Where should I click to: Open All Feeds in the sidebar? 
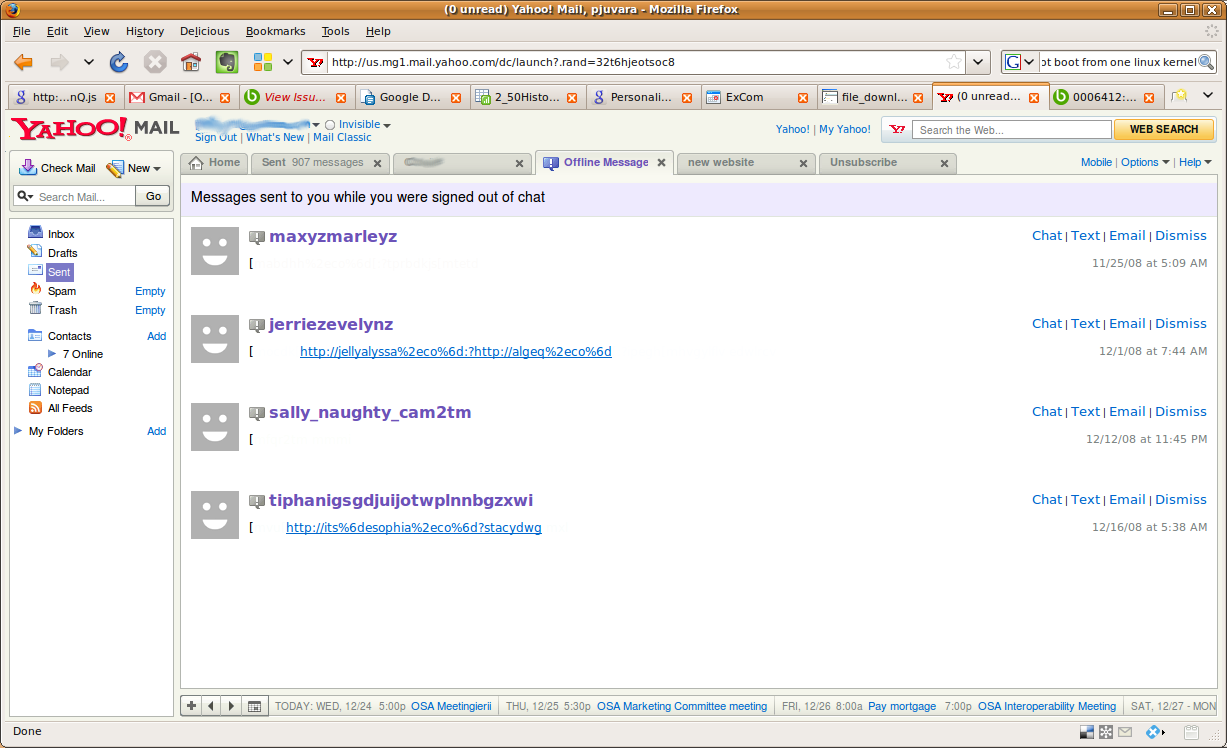click(x=69, y=408)
